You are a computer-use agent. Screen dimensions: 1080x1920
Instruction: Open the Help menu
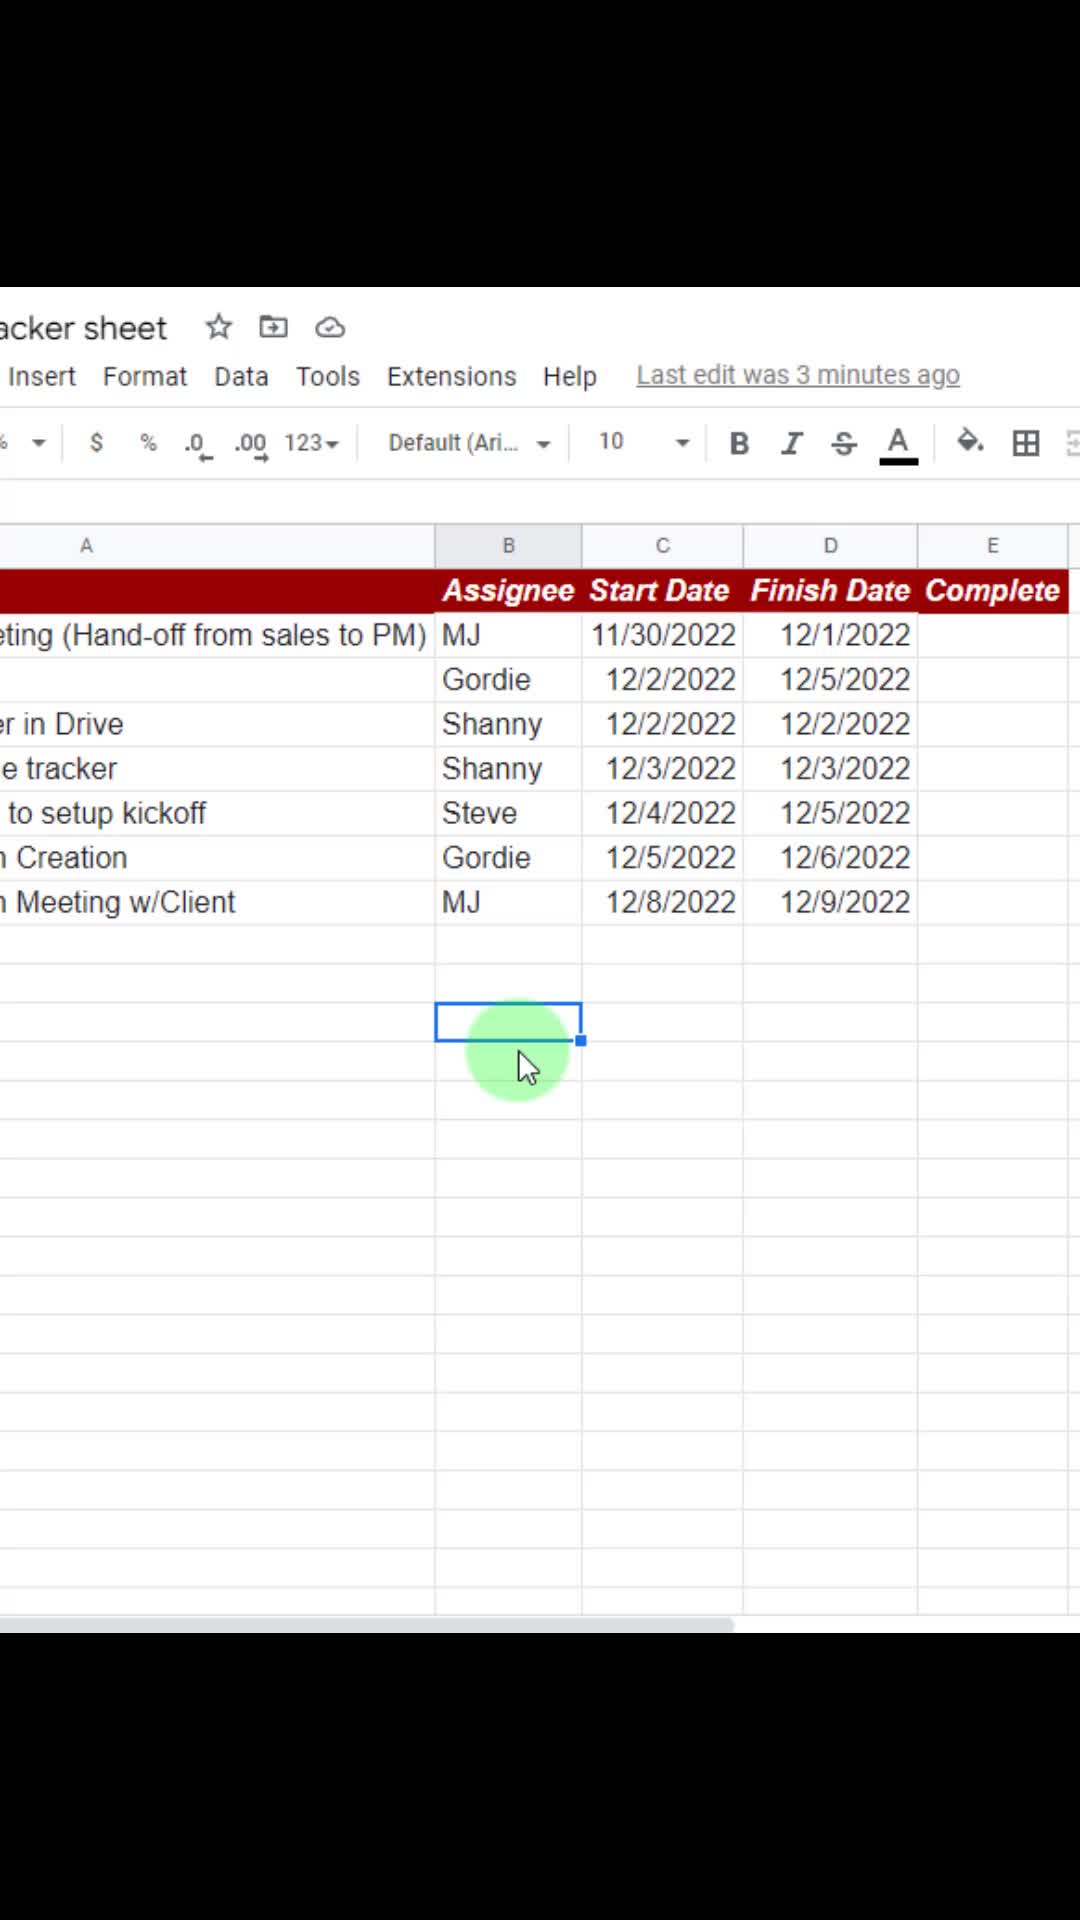click(x=570, y=376)
